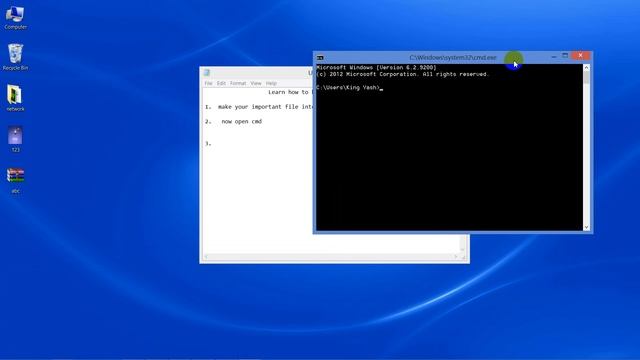Click the Microsoft Corporation copyright line in cmd
640x360 pixels.
click(402, 74)
